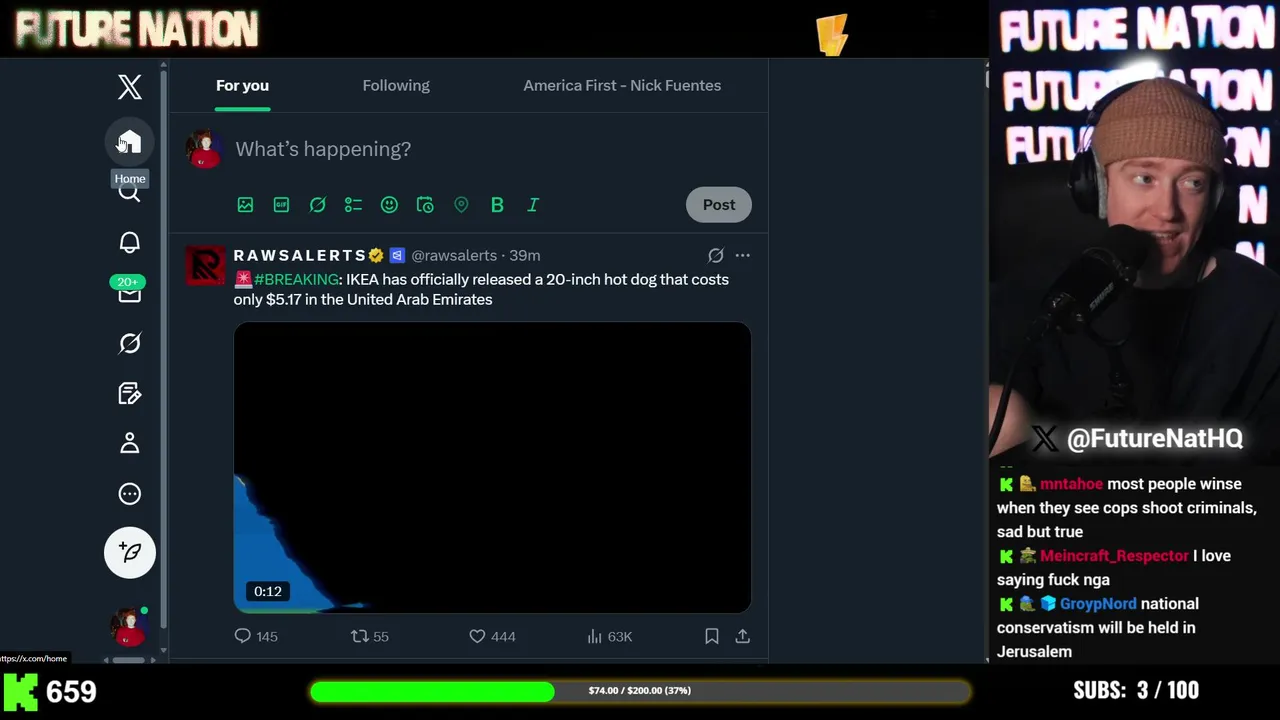Toggle italic formatting in the composer

click(533, 205)
